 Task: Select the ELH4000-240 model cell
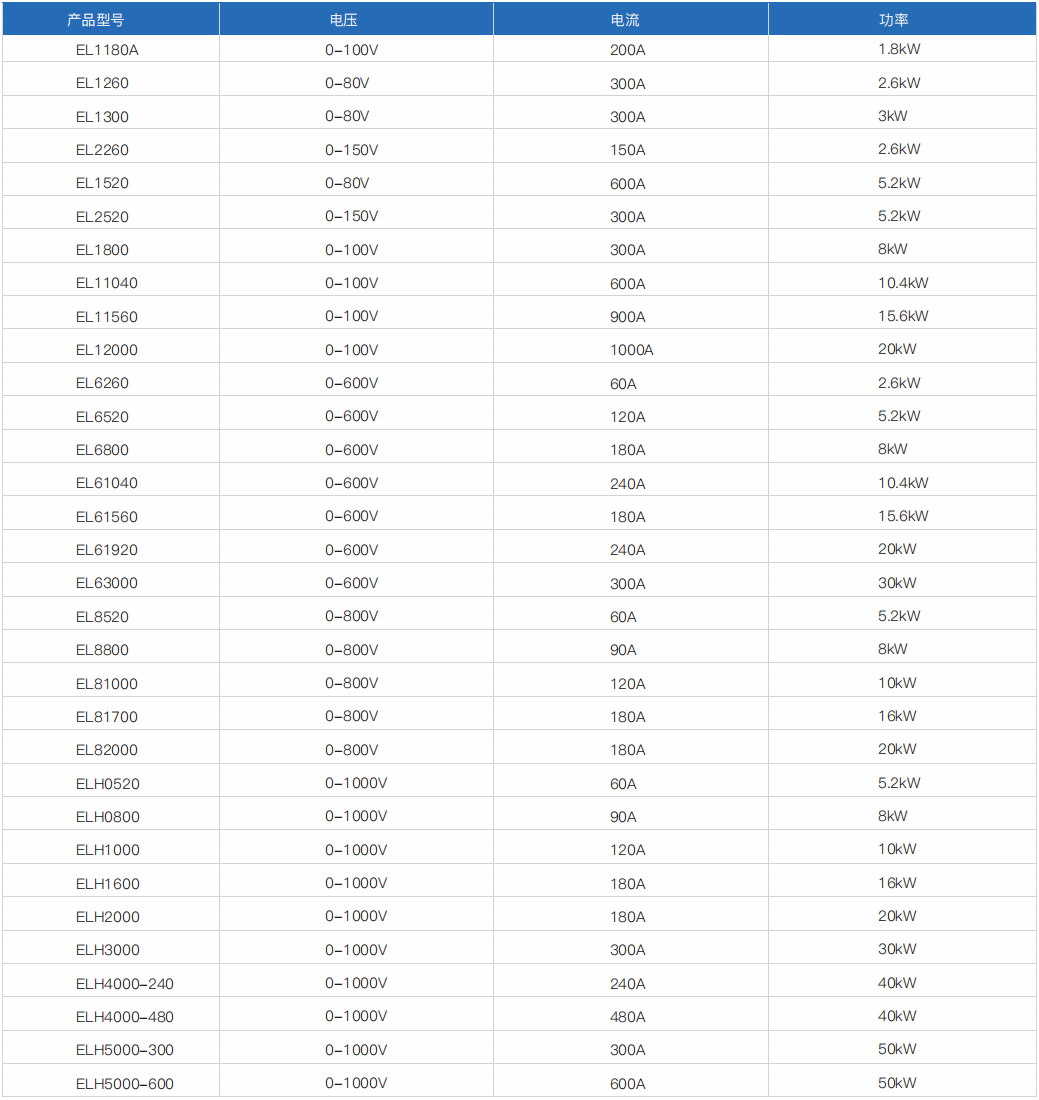tap(125, 984)
